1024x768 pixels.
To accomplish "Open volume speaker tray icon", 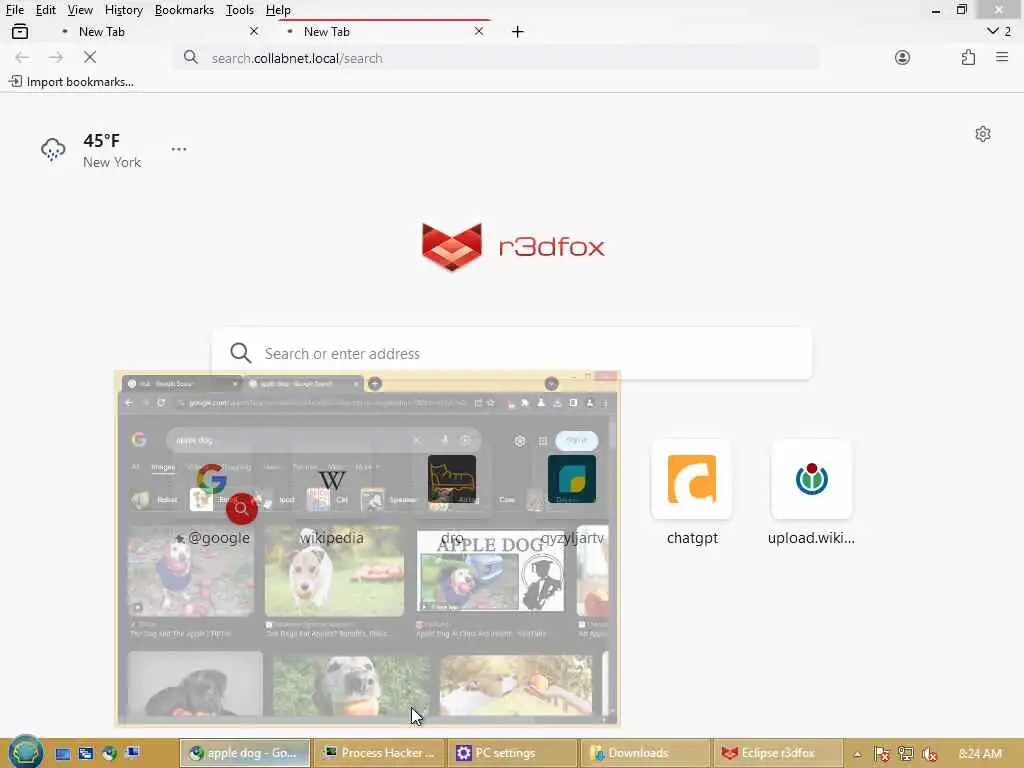I will coord(929,754).
